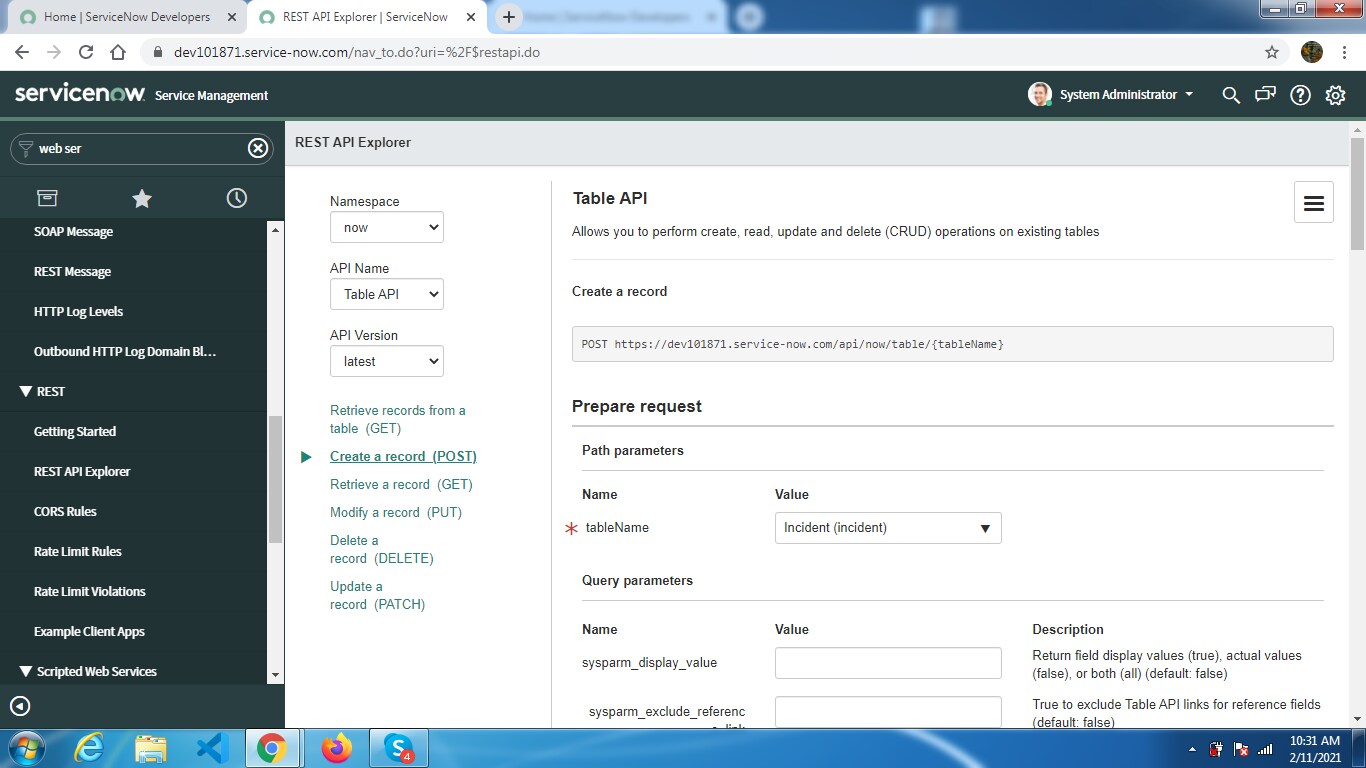The height and width of the screenshot is (768, 1366).
Task: Open HTTP Log Levels module
Action: 78,311
